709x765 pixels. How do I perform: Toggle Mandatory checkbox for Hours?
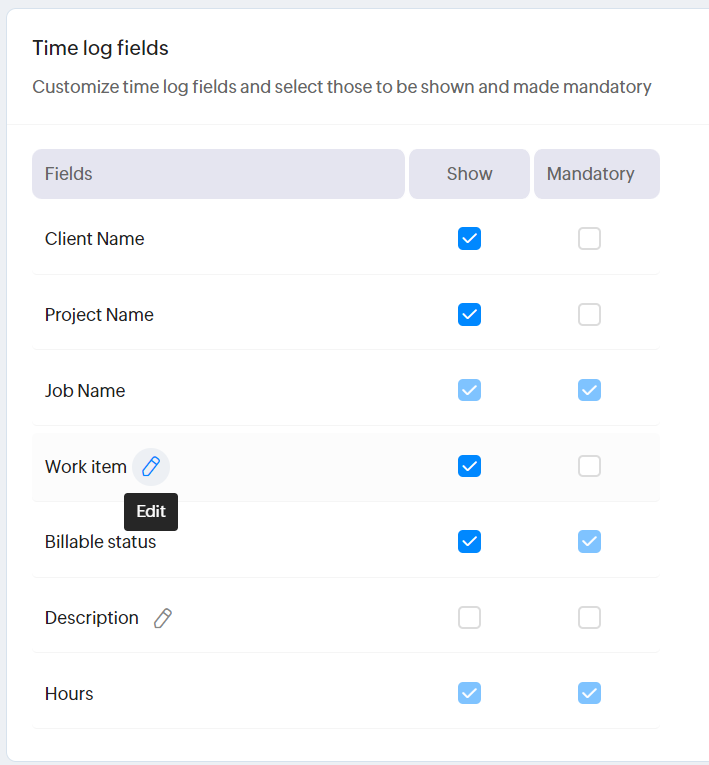(590, 693)
